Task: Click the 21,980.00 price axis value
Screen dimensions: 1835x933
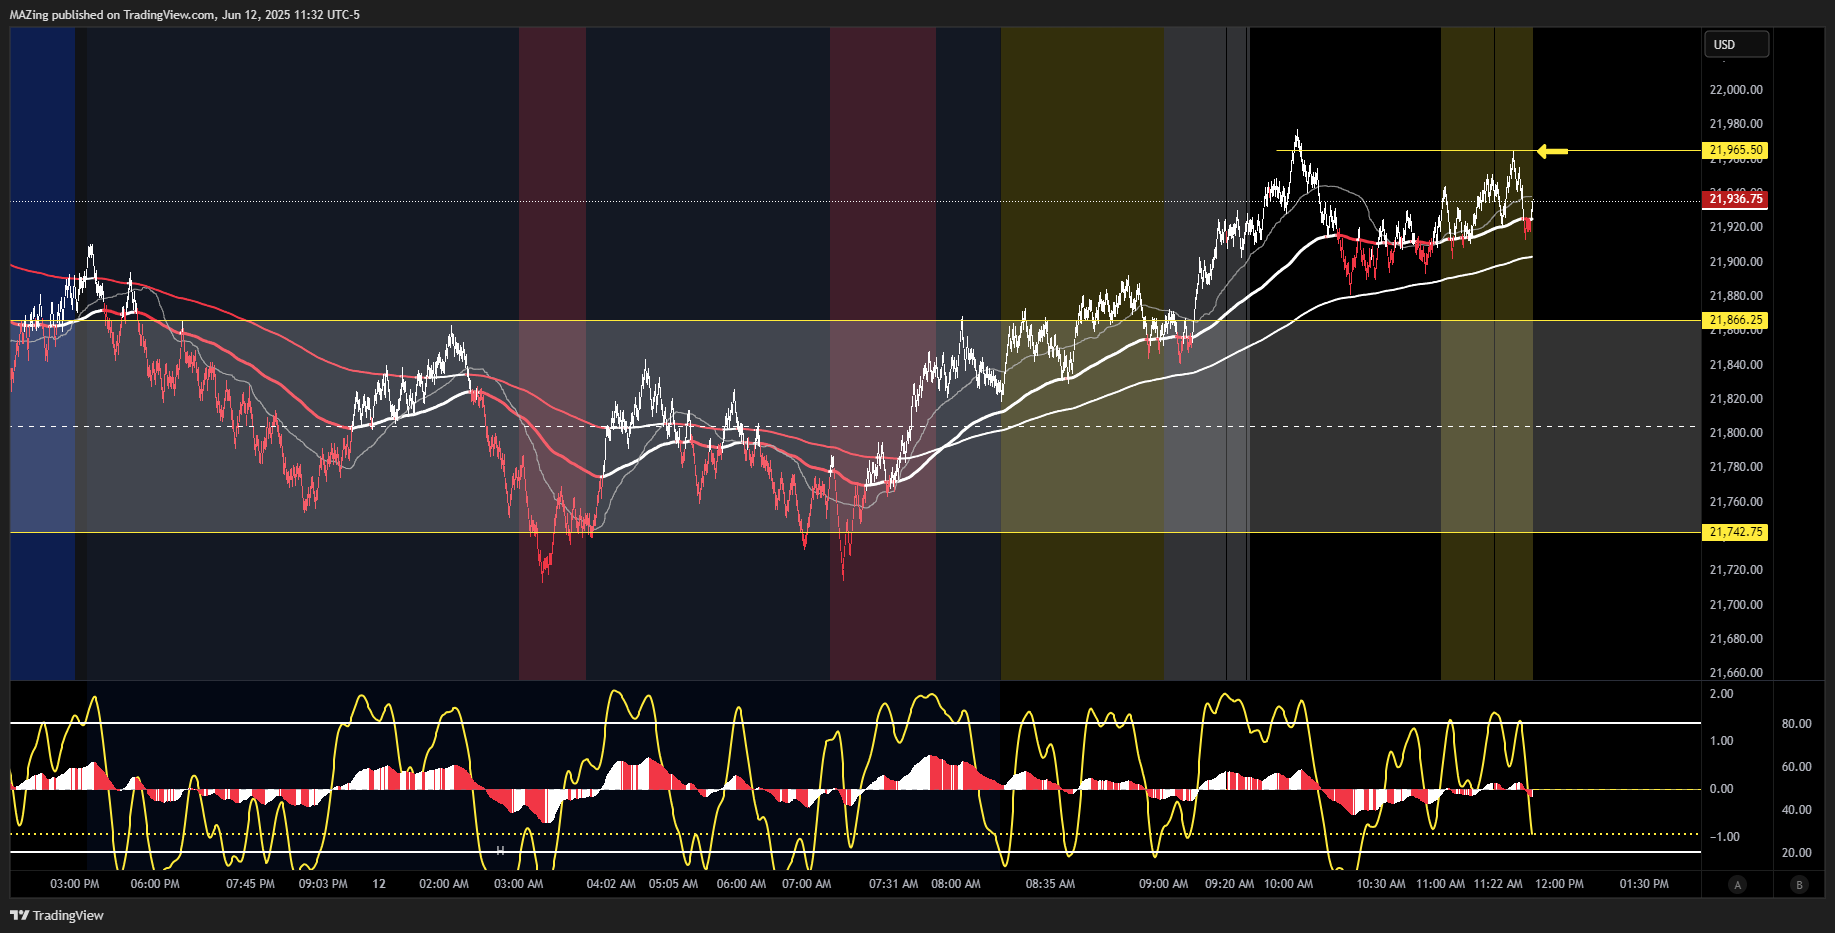Action: coord(1736,124)
